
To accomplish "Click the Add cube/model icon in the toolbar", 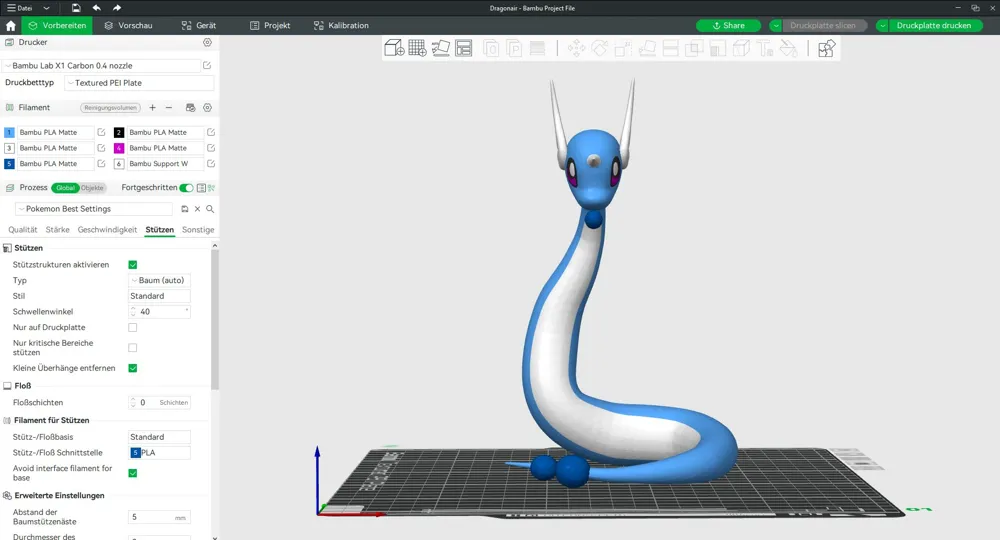I will [394, 48].
